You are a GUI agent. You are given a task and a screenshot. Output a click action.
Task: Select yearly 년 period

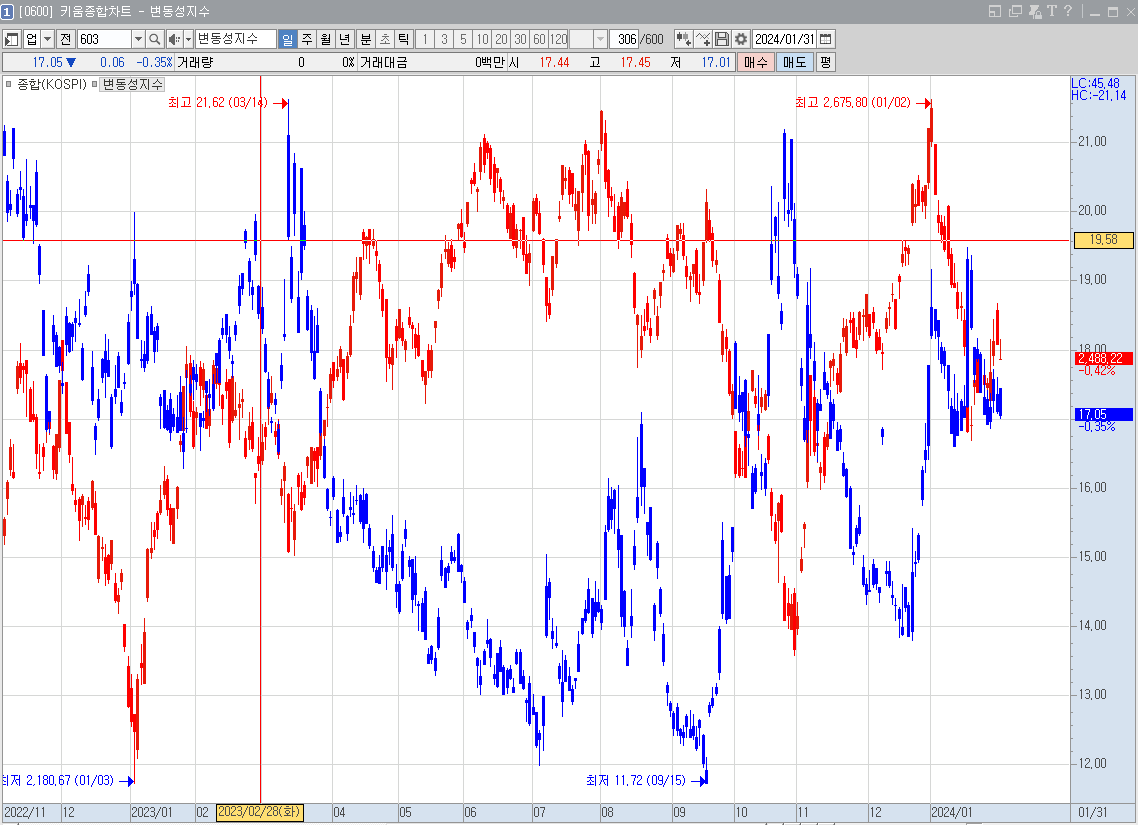[x=345, y=39]
